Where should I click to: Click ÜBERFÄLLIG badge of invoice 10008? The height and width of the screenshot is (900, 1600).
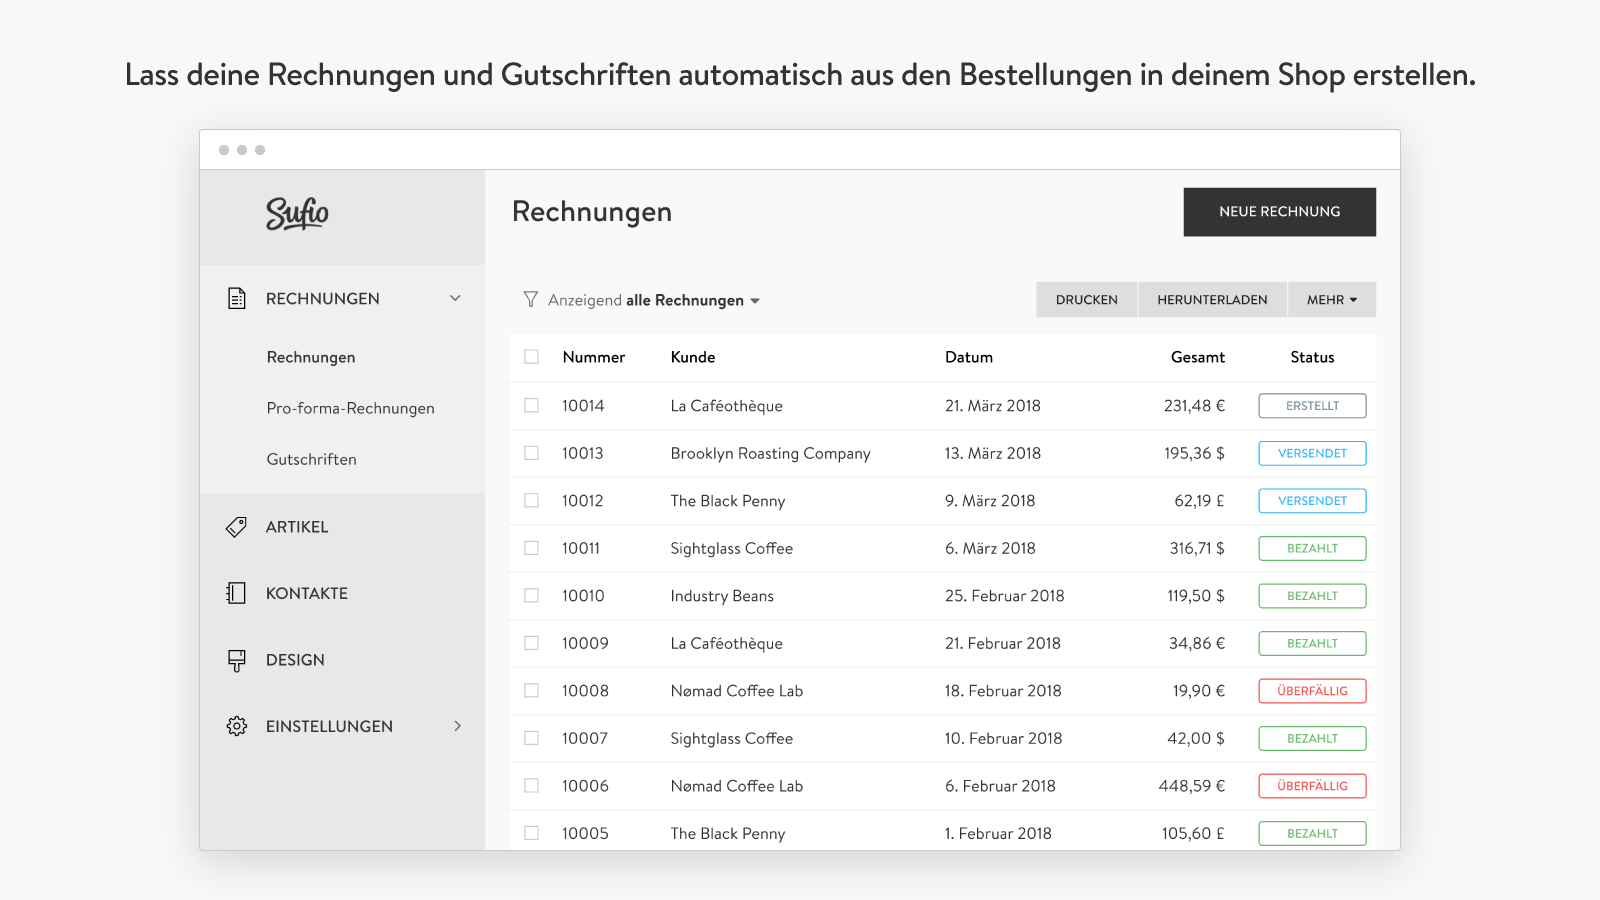tap(1312, 690)
